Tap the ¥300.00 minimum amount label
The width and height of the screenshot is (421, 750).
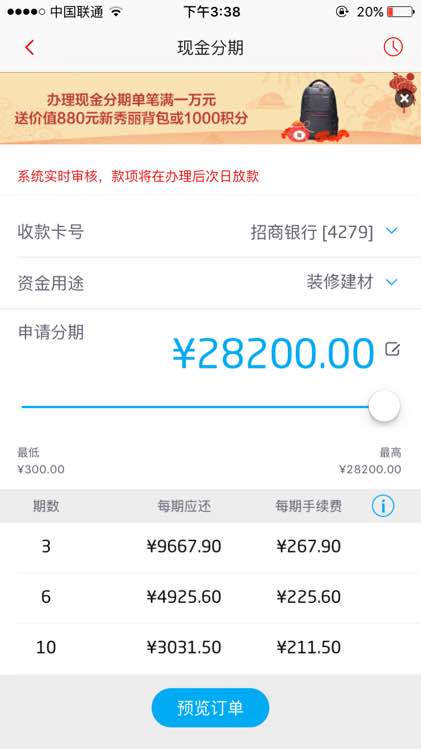tap(41, 469)
